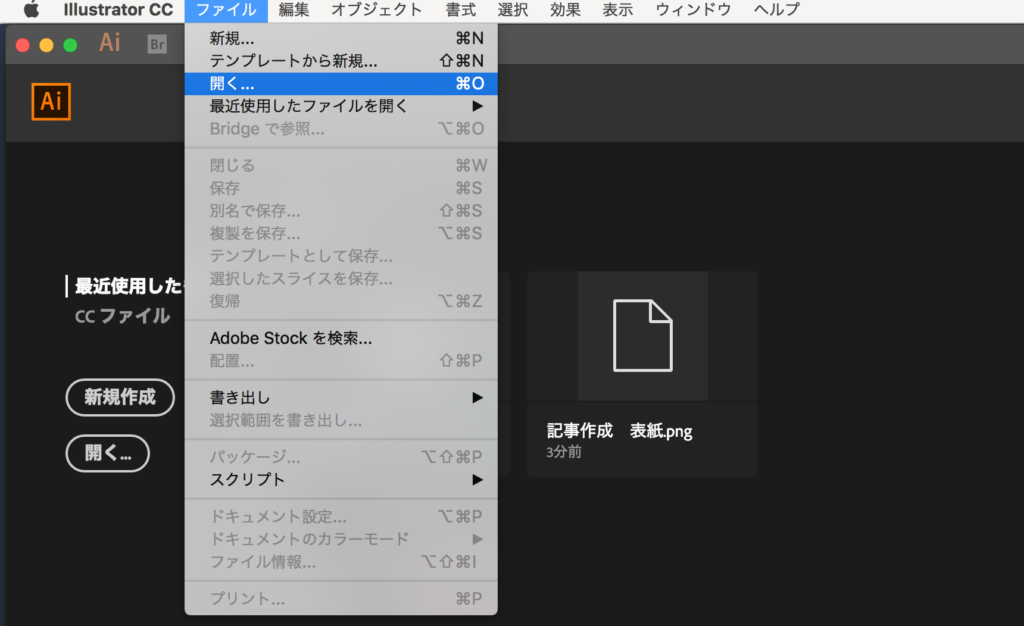Screen dimensions: 1024x626
Task: Click the Apple menu icon
Action: 31,10
